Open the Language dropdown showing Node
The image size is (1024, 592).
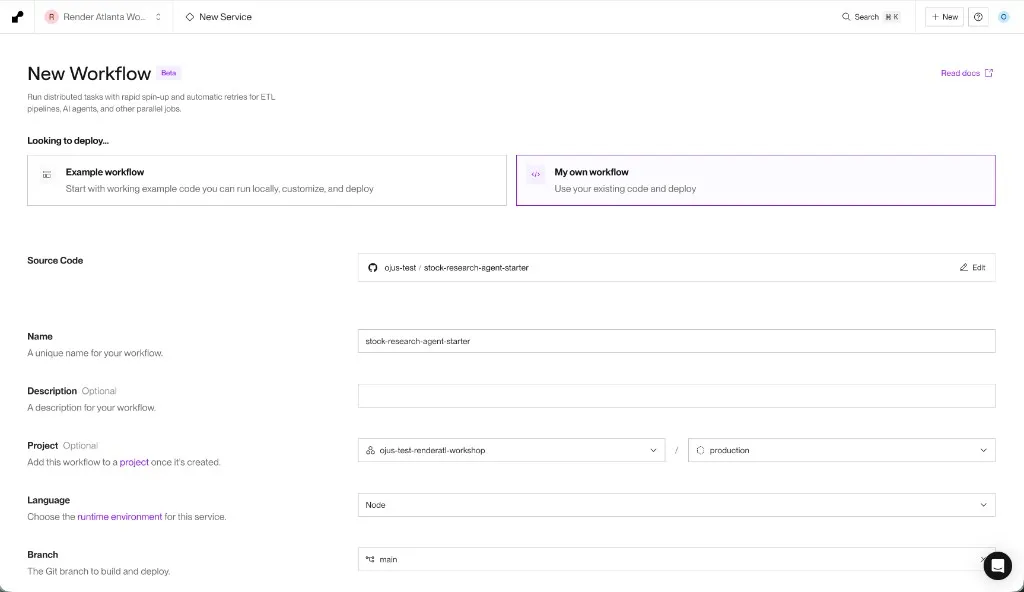click(677, 505)
